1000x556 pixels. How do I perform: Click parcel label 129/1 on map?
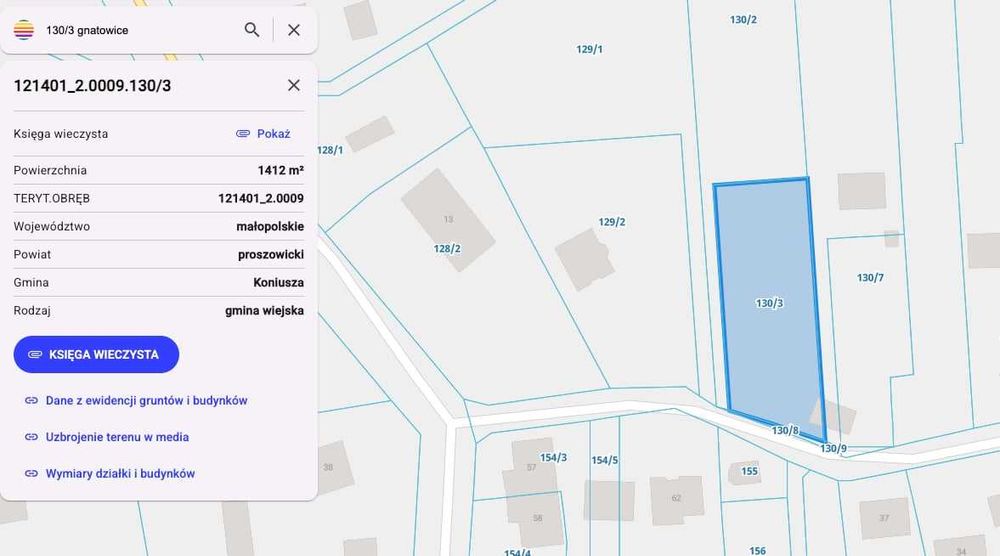coord(589,49)
